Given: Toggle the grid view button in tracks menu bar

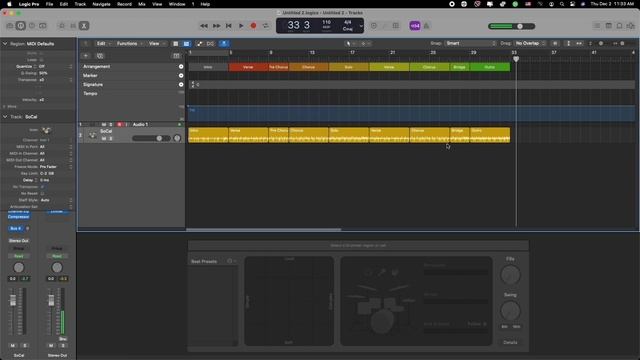Looking at the screenshot, I should click(176, 44).
